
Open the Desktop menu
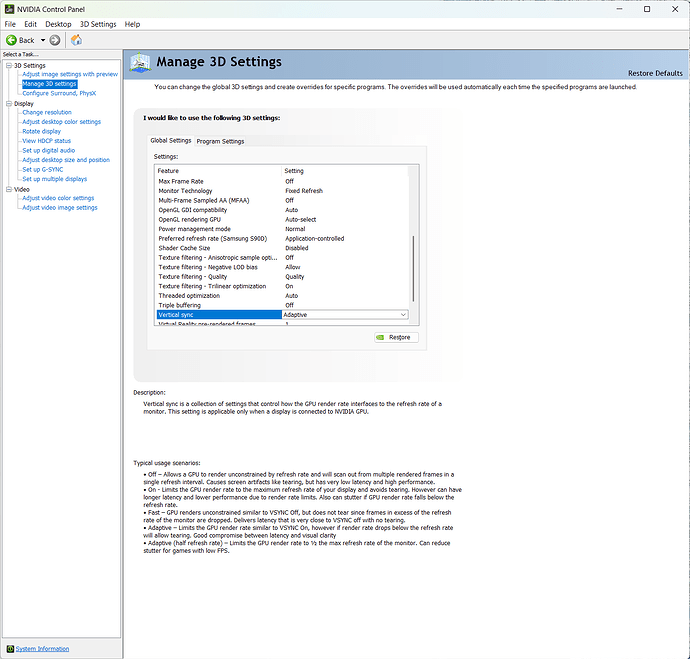[58, 24]
